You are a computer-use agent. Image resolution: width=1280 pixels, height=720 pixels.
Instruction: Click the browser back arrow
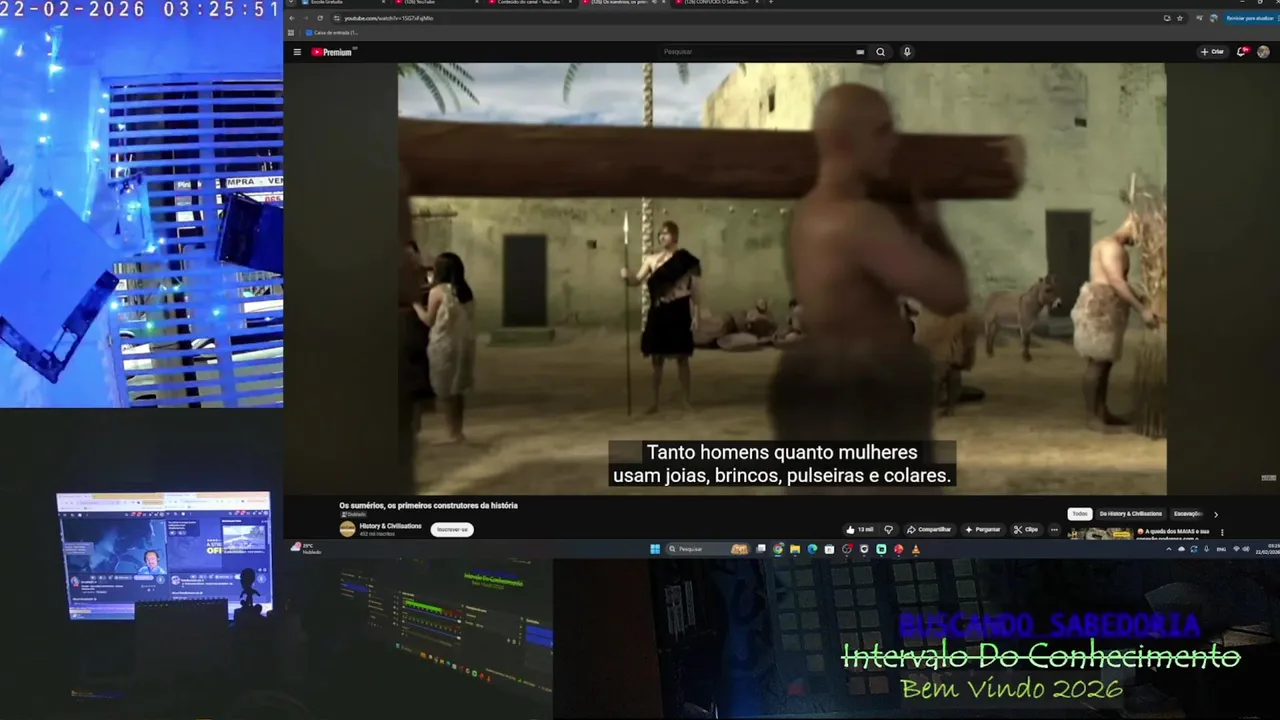291,18
